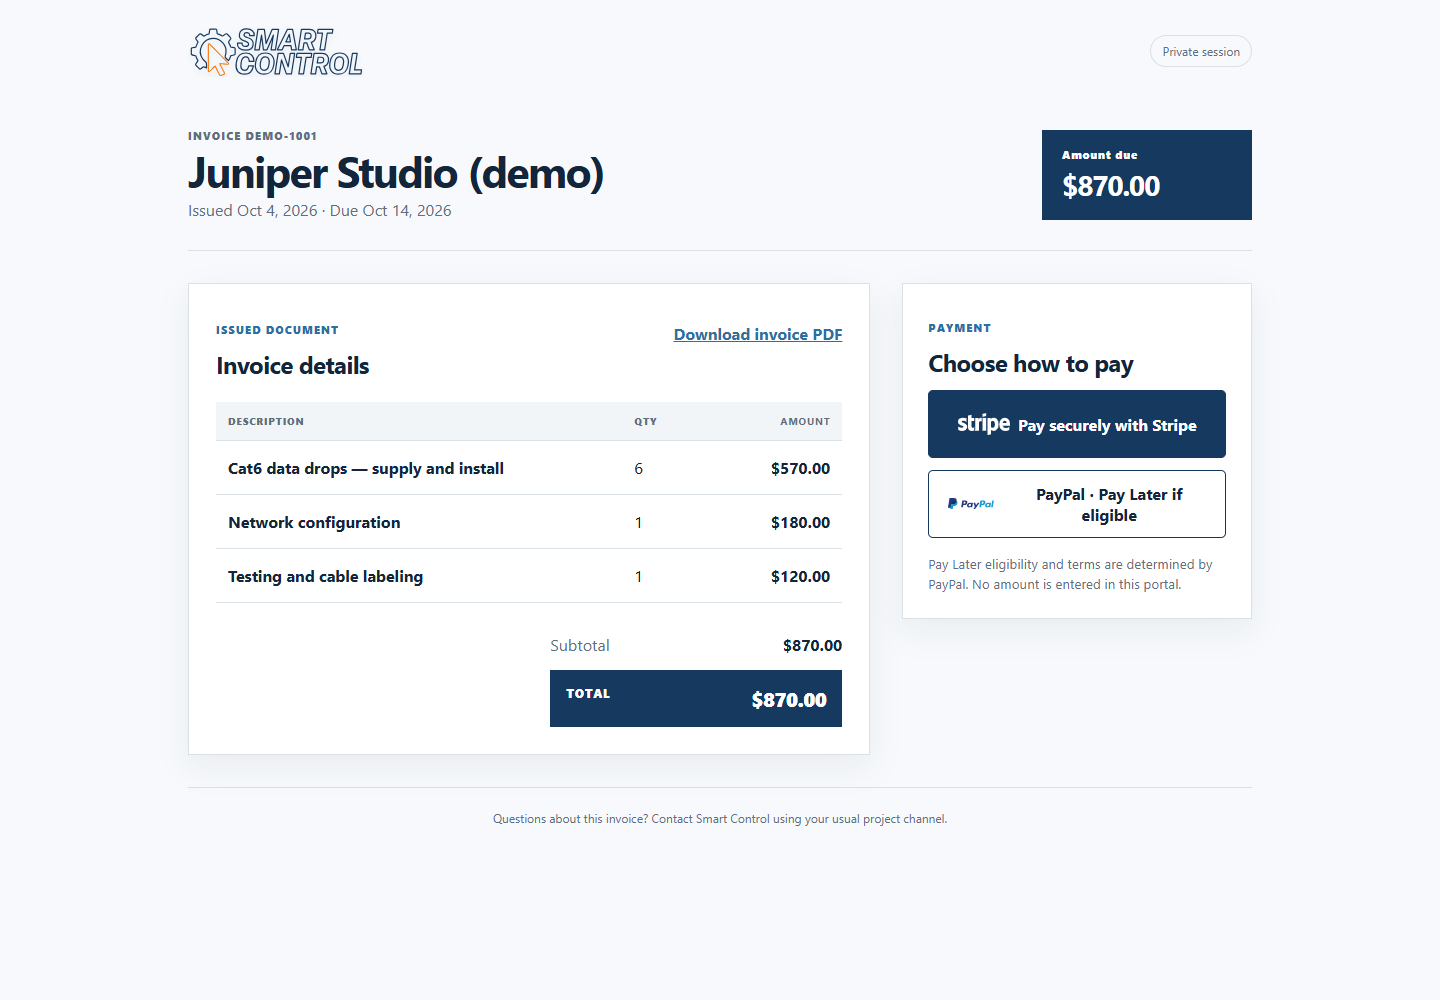Viewport: 1440px width, 1000px height.
Task: Select Testing and cable labeling text
Action: point(325,576)
